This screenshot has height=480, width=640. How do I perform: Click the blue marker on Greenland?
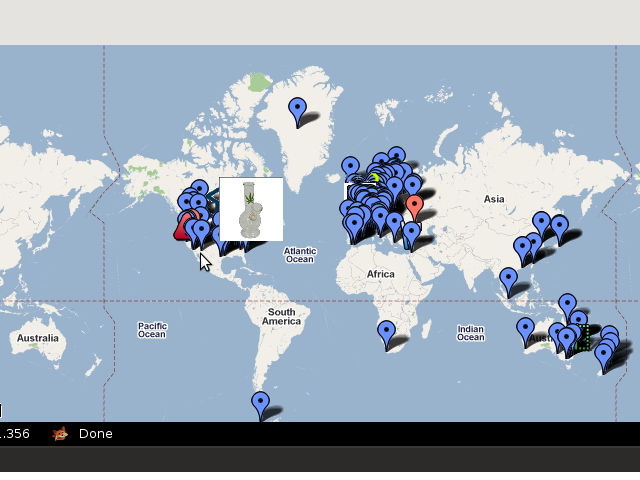(297, 109)
